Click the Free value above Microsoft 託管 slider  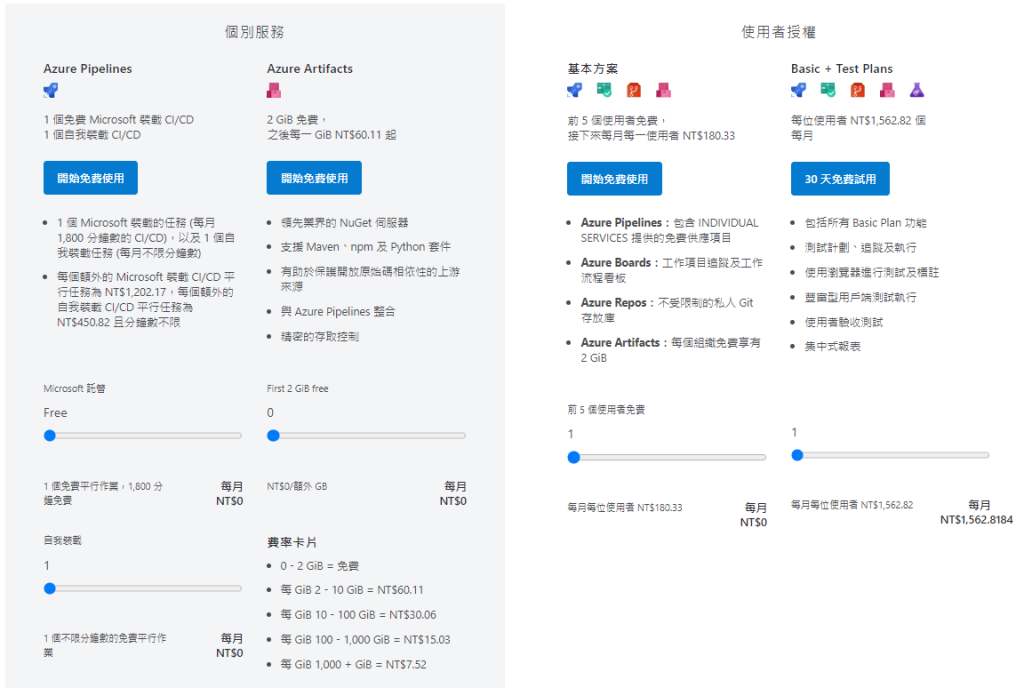56,413
